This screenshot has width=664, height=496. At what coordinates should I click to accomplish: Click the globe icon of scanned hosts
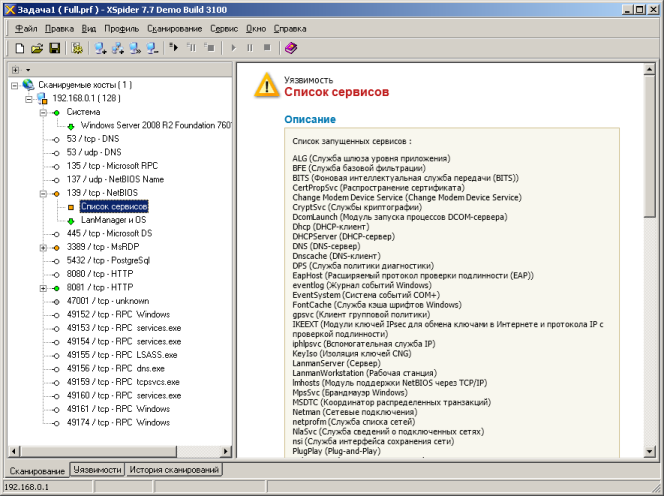coord(29,85)
